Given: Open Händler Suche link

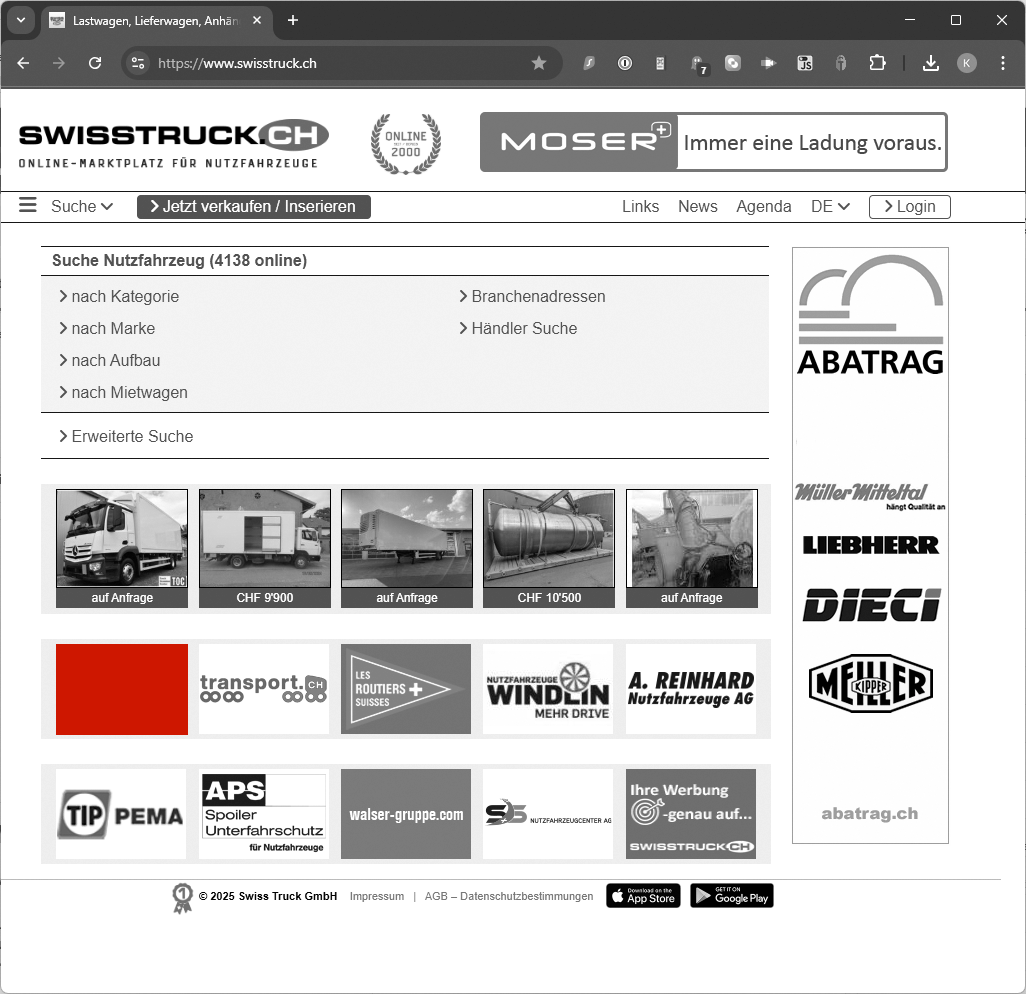Looking at the screenshot, I should tap(518, 328).
